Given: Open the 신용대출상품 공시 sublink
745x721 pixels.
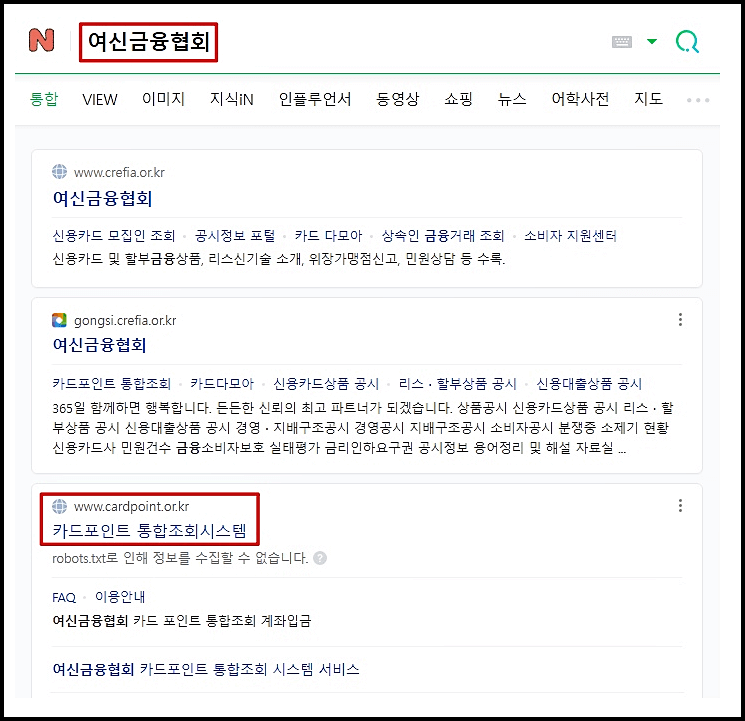Looking at the screenshot, I should click(589, 384).
